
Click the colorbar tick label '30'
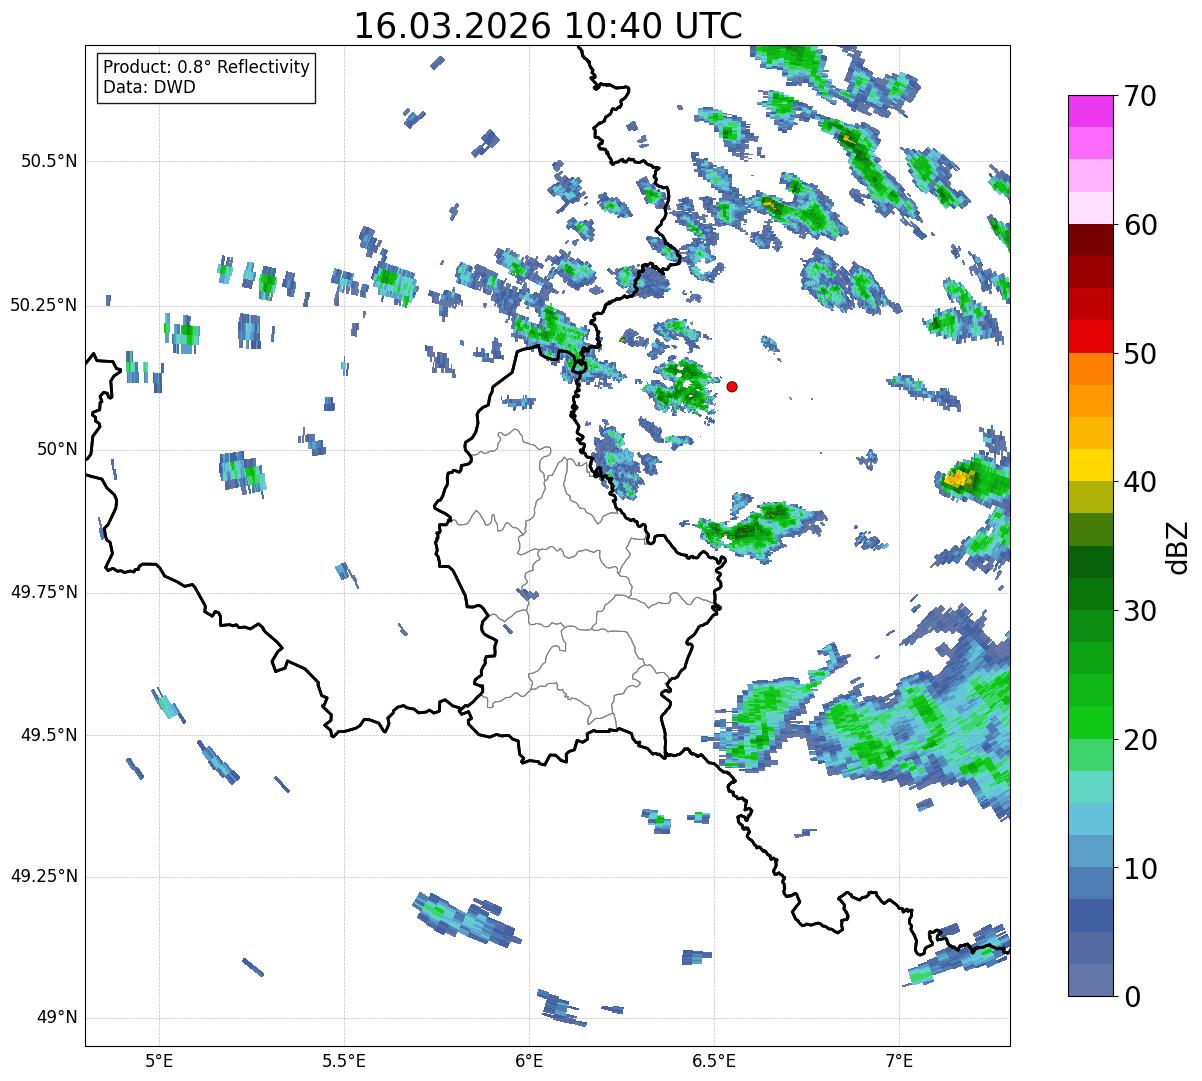pos(1139,611)
